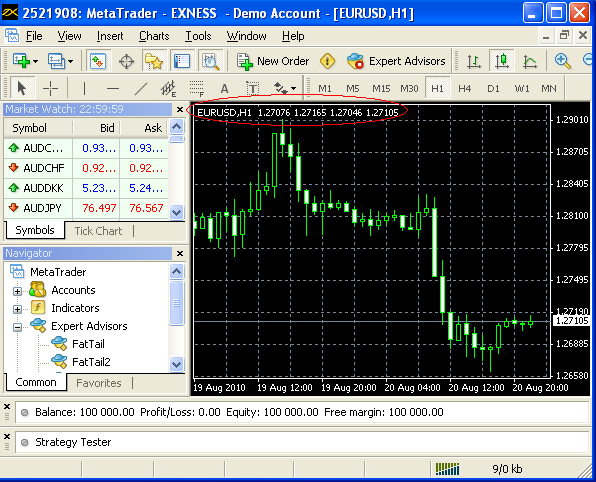Screen dimensions: 596x482
Task: Toggle the Terminal window icon
Action: coord(182,61)
